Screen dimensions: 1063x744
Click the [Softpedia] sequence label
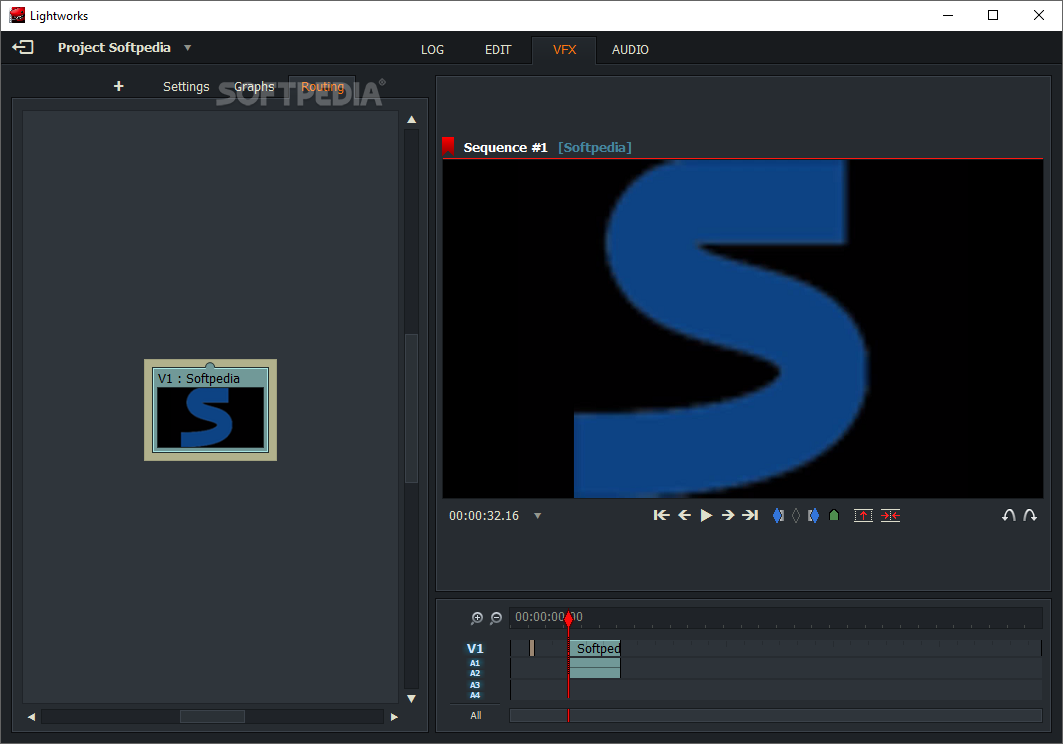tap(595, 147)
